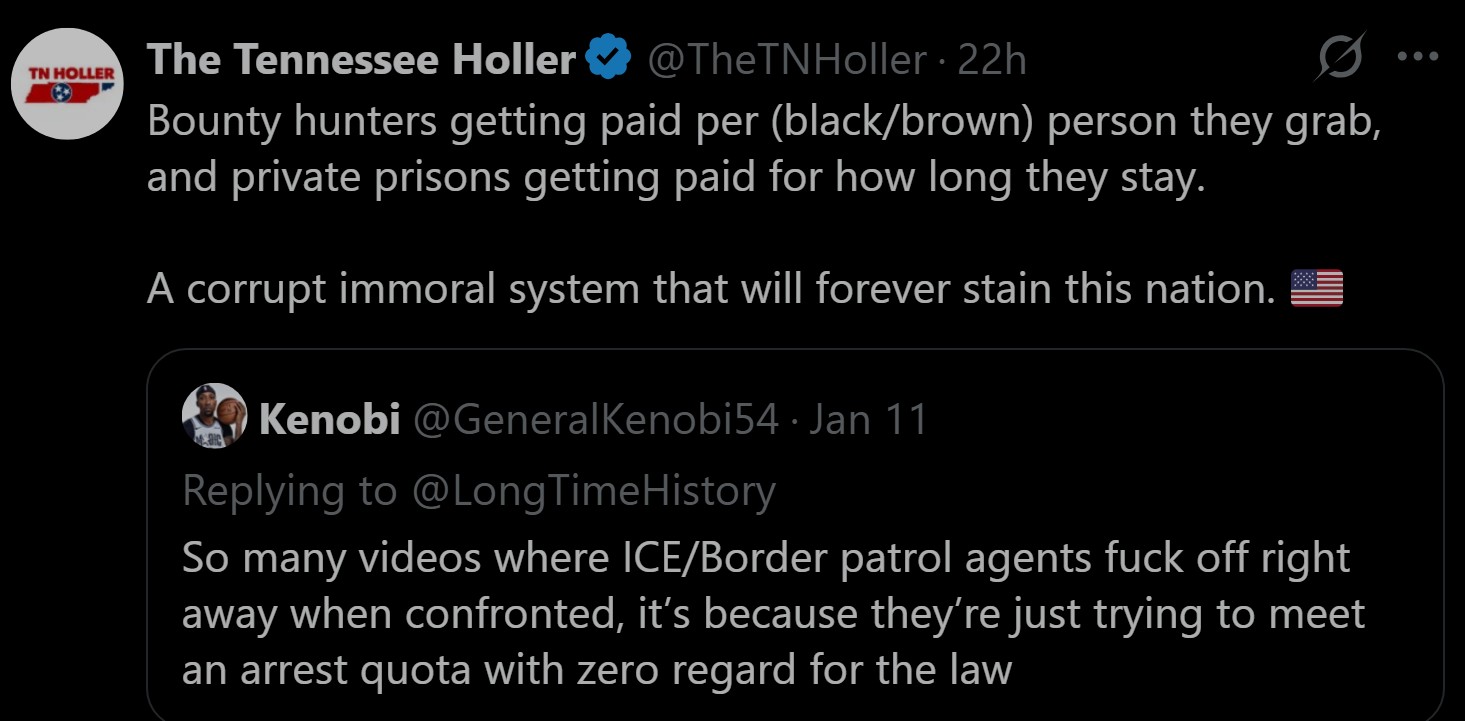Click the "an arrest quota" quoted line

(x=597, y=669)
